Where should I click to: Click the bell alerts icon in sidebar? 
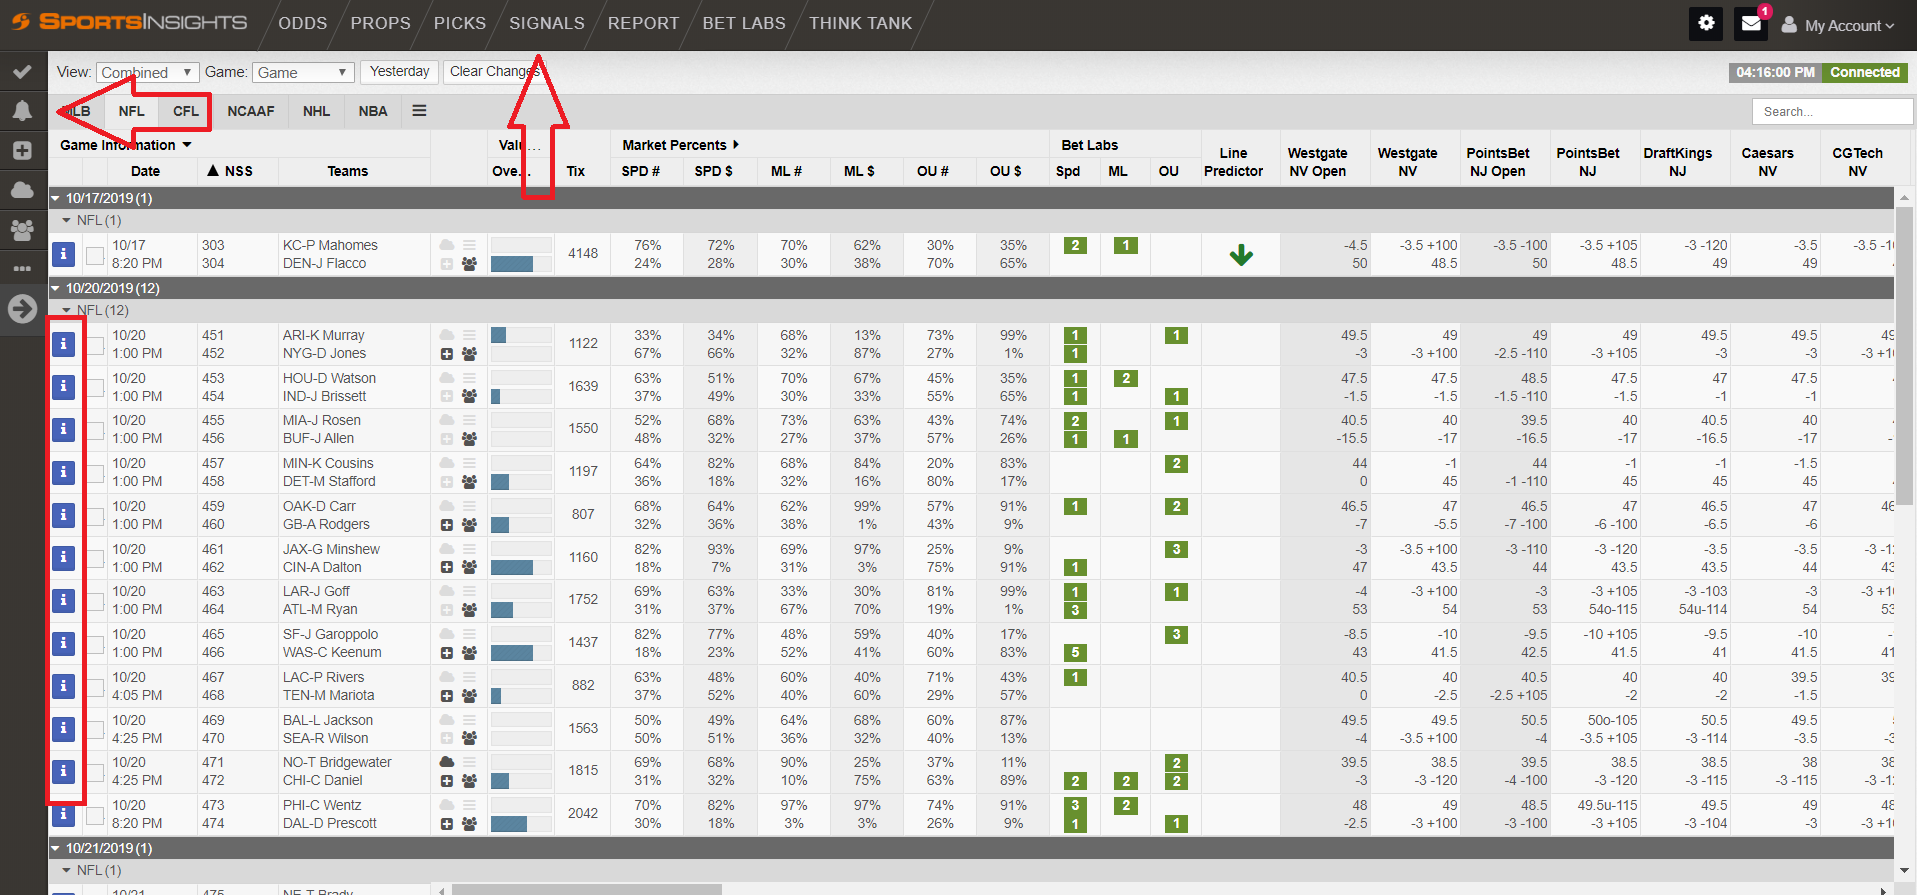click(x=22, y=111)
